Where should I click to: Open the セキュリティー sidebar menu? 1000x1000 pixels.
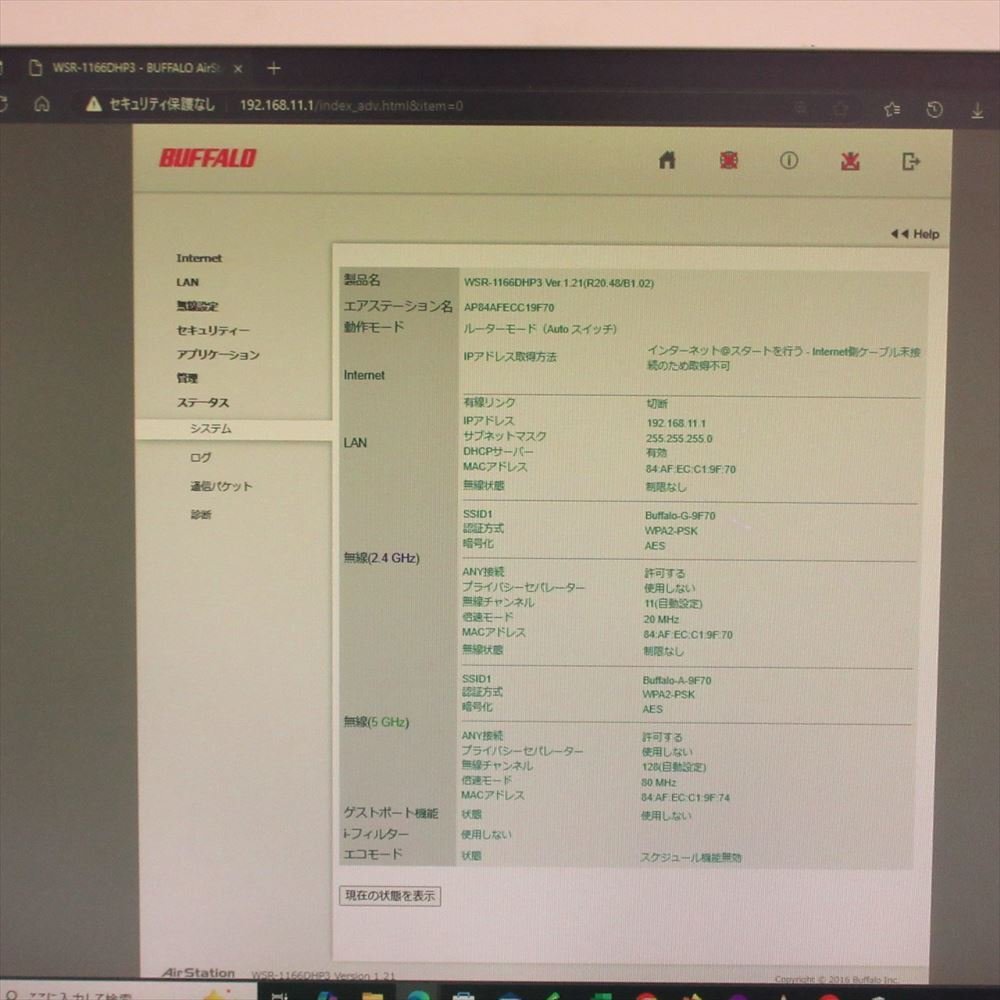[x=212, y=330]
